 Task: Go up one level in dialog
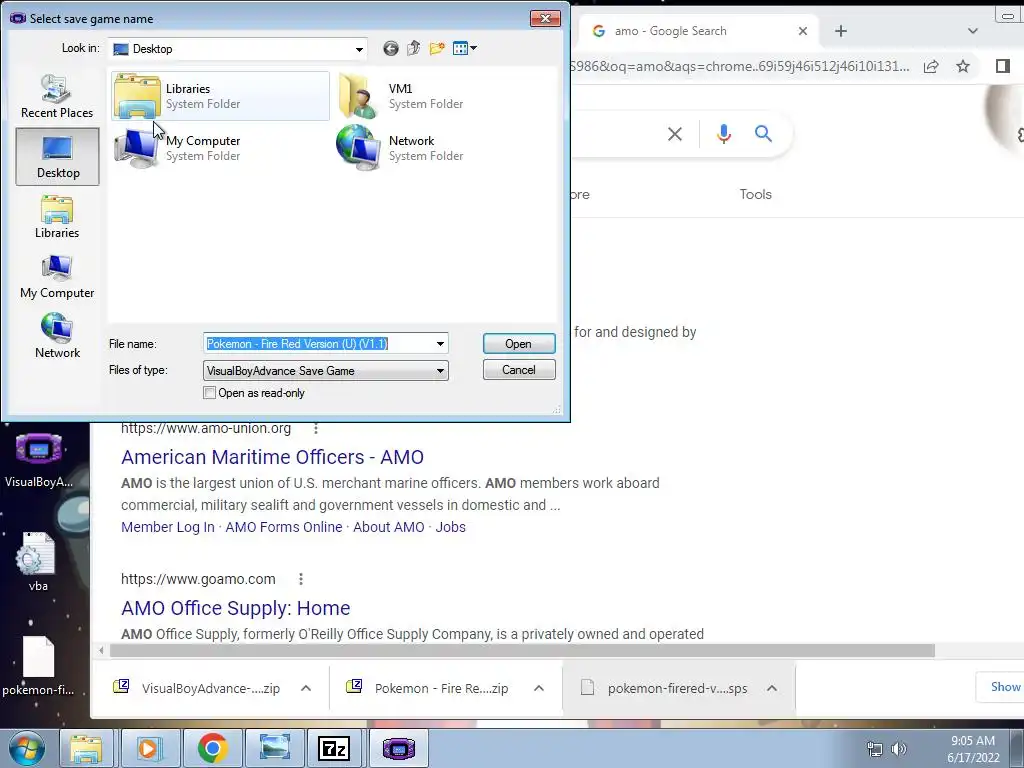(413, 48)
